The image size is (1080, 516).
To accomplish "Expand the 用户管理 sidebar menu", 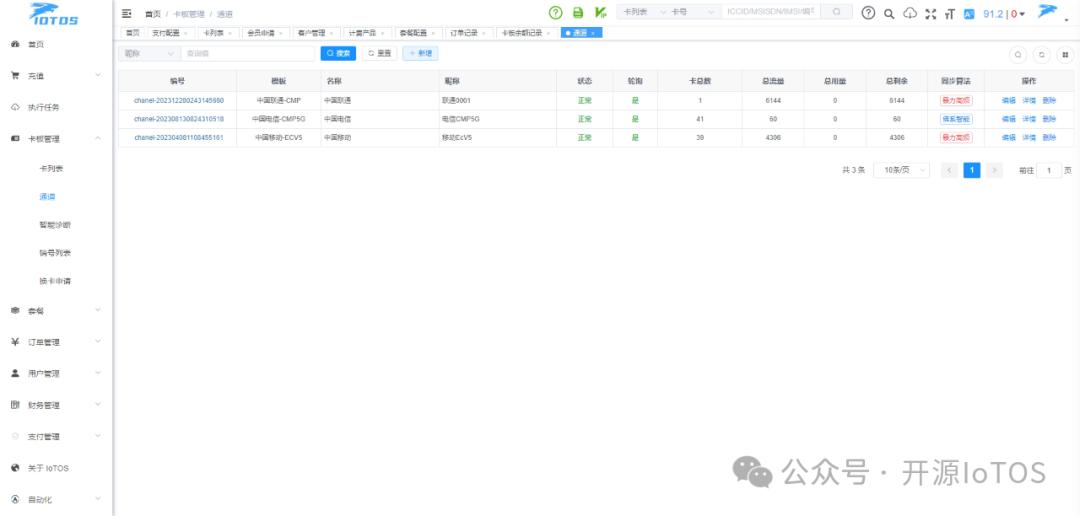I will pos(56,373).
